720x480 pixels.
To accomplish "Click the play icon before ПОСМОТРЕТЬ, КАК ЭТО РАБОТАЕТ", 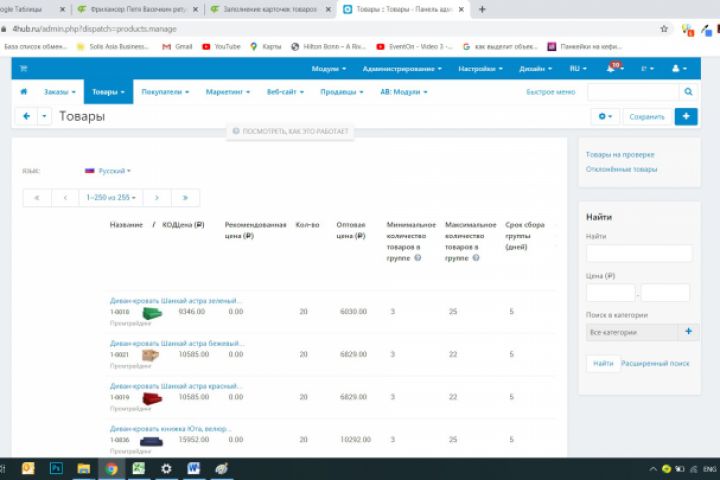I will pos(236,131).
